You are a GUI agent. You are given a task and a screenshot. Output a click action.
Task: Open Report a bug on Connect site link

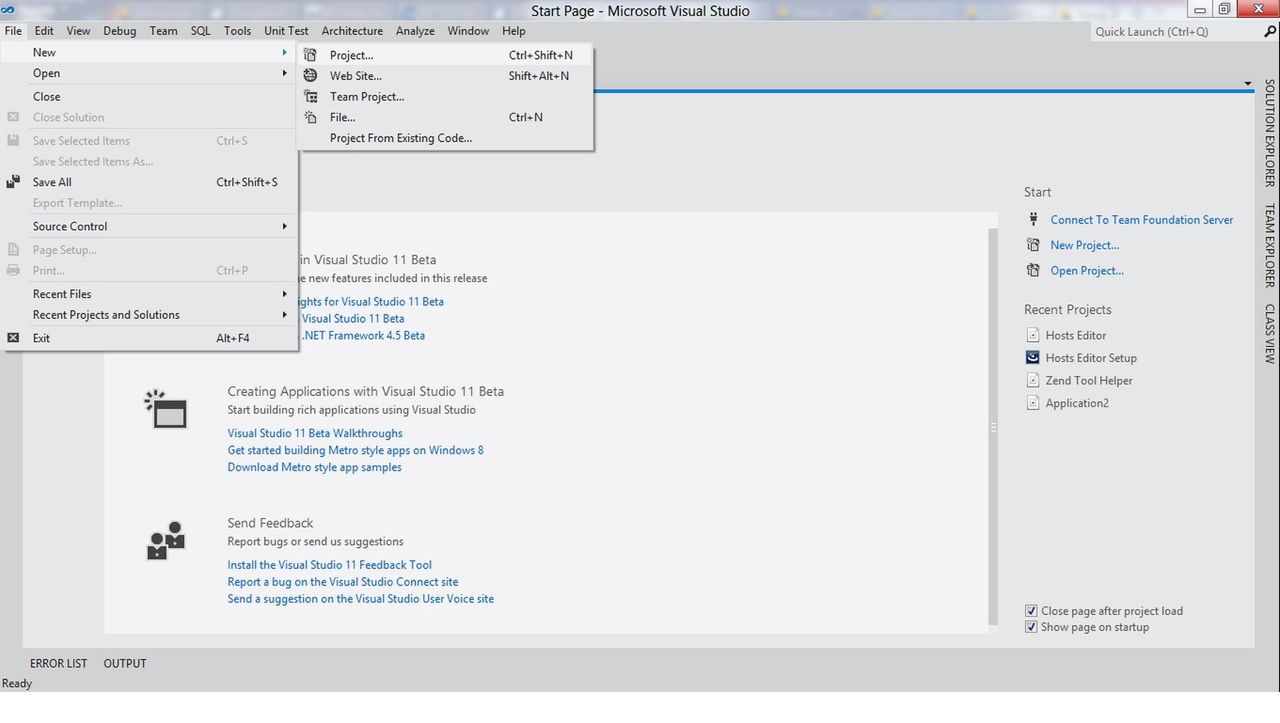pyautogui.click(x=342, y=582)
